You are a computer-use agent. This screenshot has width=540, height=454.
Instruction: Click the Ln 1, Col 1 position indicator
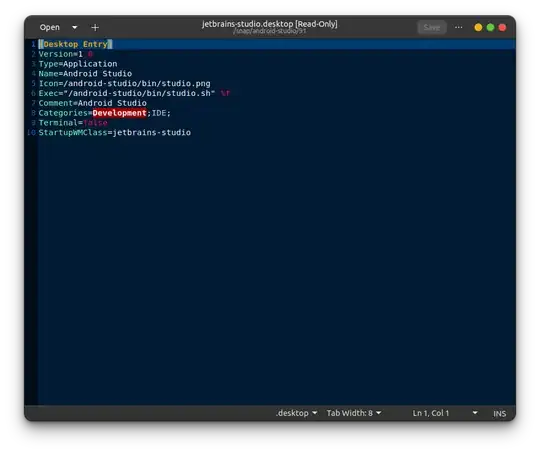[x=430, y=413]
